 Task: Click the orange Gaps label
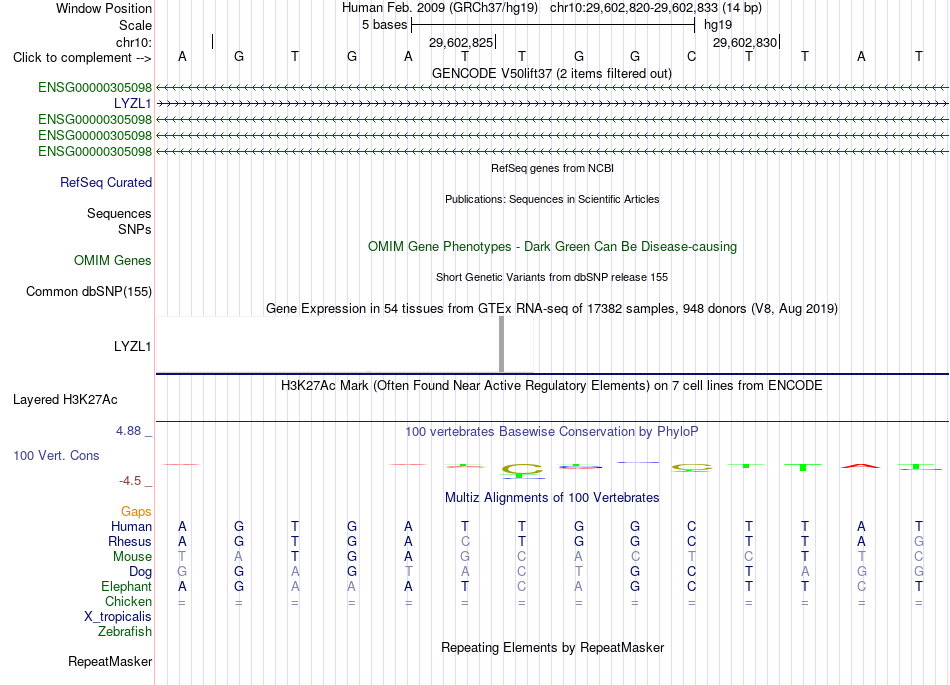(136, 512)
